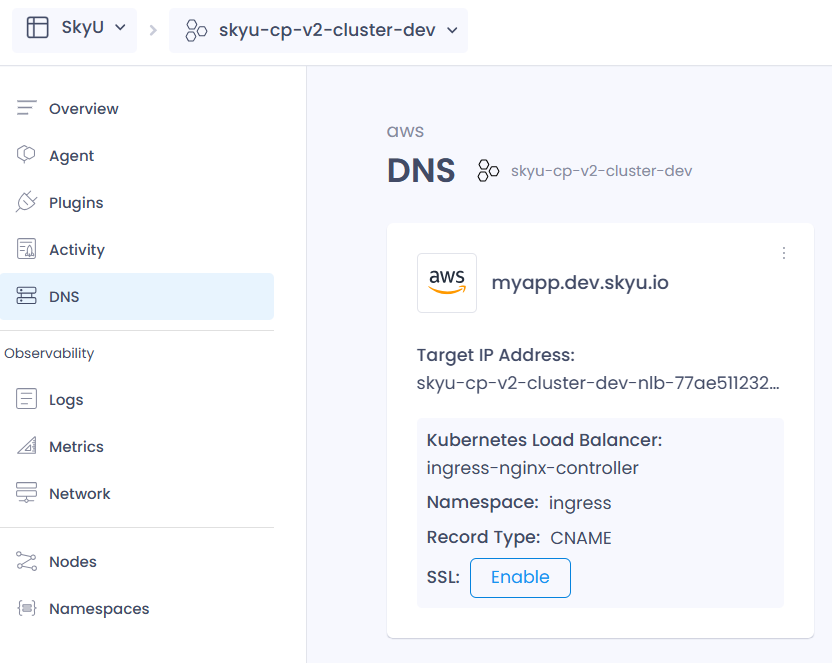The height and width of the screenshot is (663, 832).
Task: Enable SSL for myapp.dev.skyu.io
Action: 520,578
